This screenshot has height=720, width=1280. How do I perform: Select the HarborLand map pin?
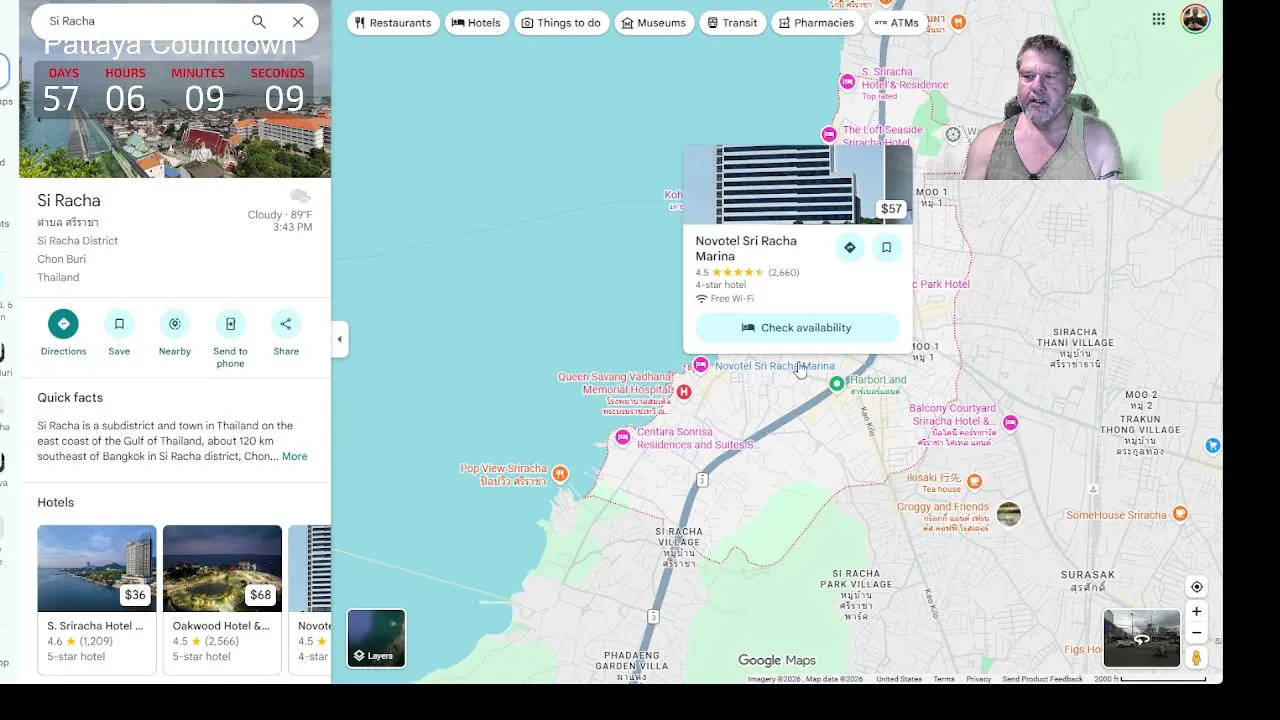837,383
